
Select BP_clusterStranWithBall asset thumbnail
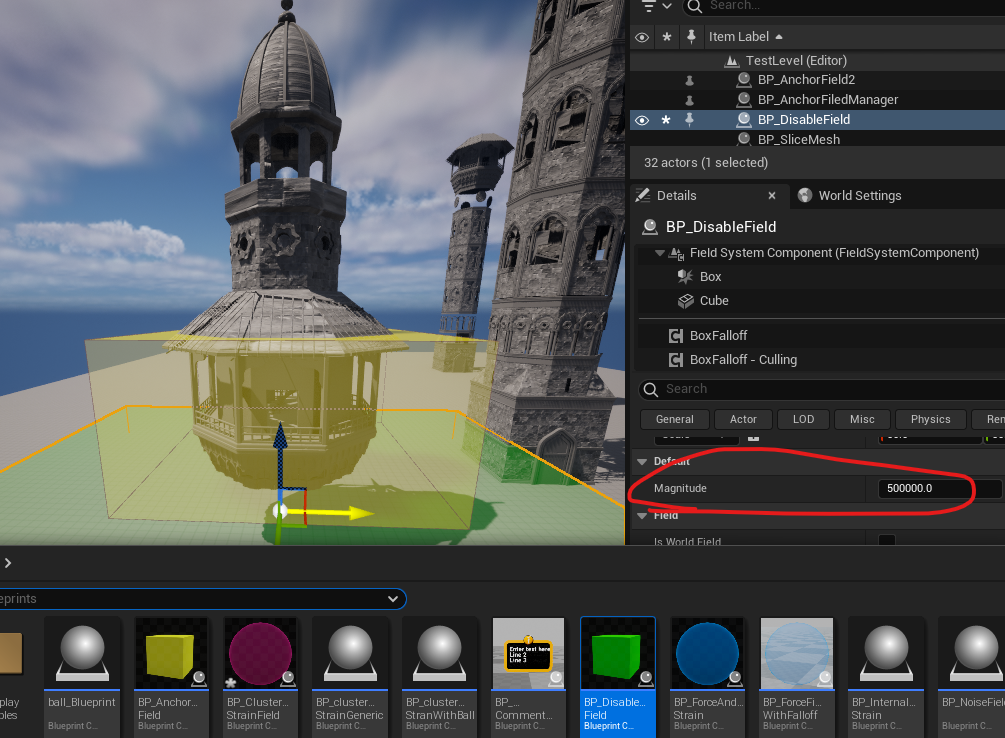pos(439,653)
